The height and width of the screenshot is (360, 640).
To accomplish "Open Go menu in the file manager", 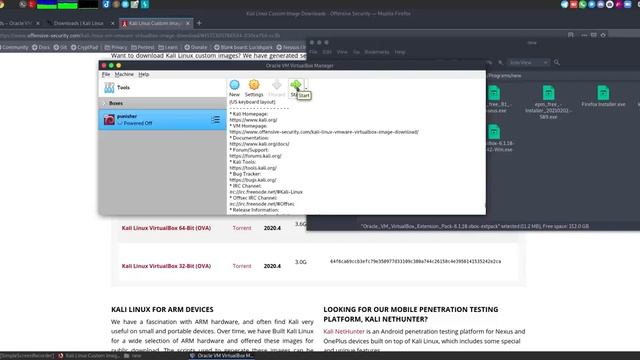I will 356,52.
